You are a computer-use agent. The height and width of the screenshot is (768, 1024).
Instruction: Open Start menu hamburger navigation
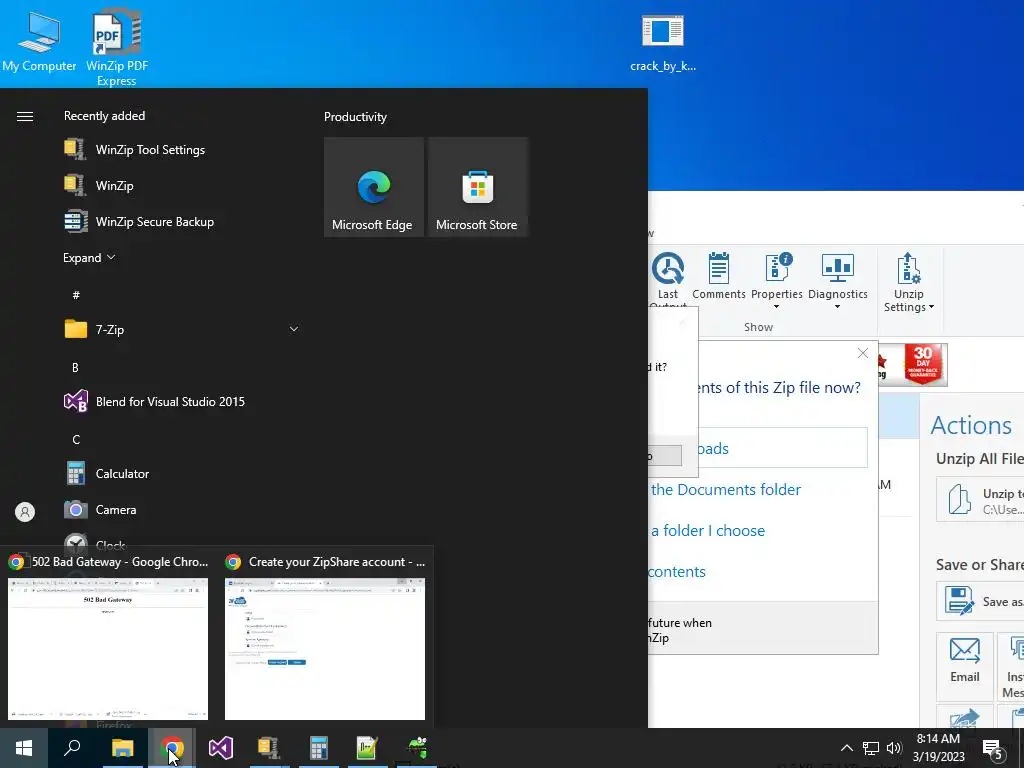[25, 116]
